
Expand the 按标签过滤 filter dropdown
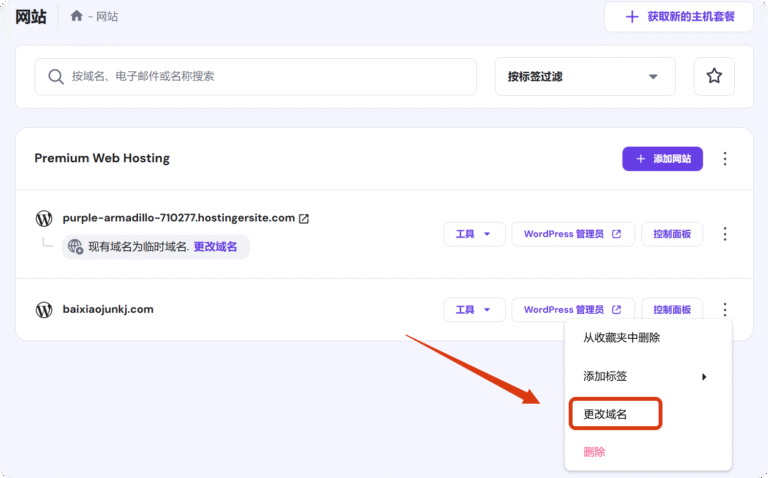click(585, 76)
